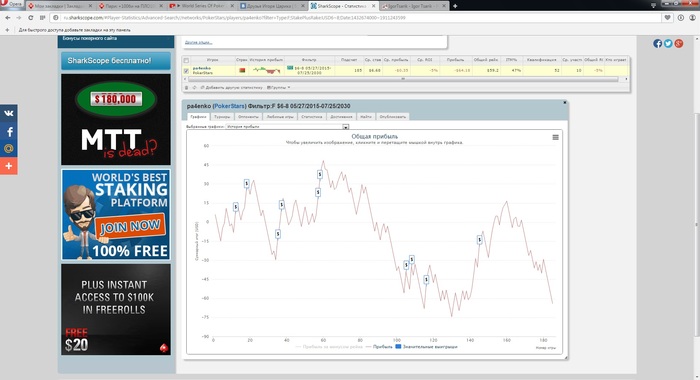Switch to the Турниры tab
The height and width of the screenshot is (380, 700).
click(222, 117)
